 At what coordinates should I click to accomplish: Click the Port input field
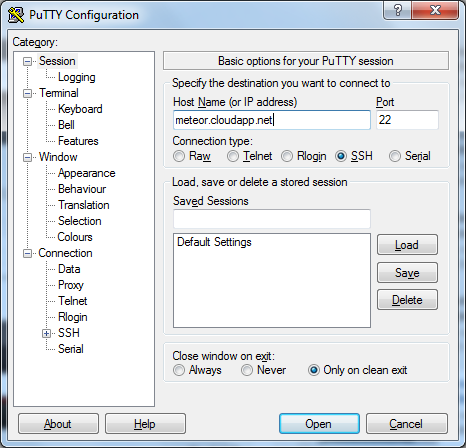[x=407, y=120]
